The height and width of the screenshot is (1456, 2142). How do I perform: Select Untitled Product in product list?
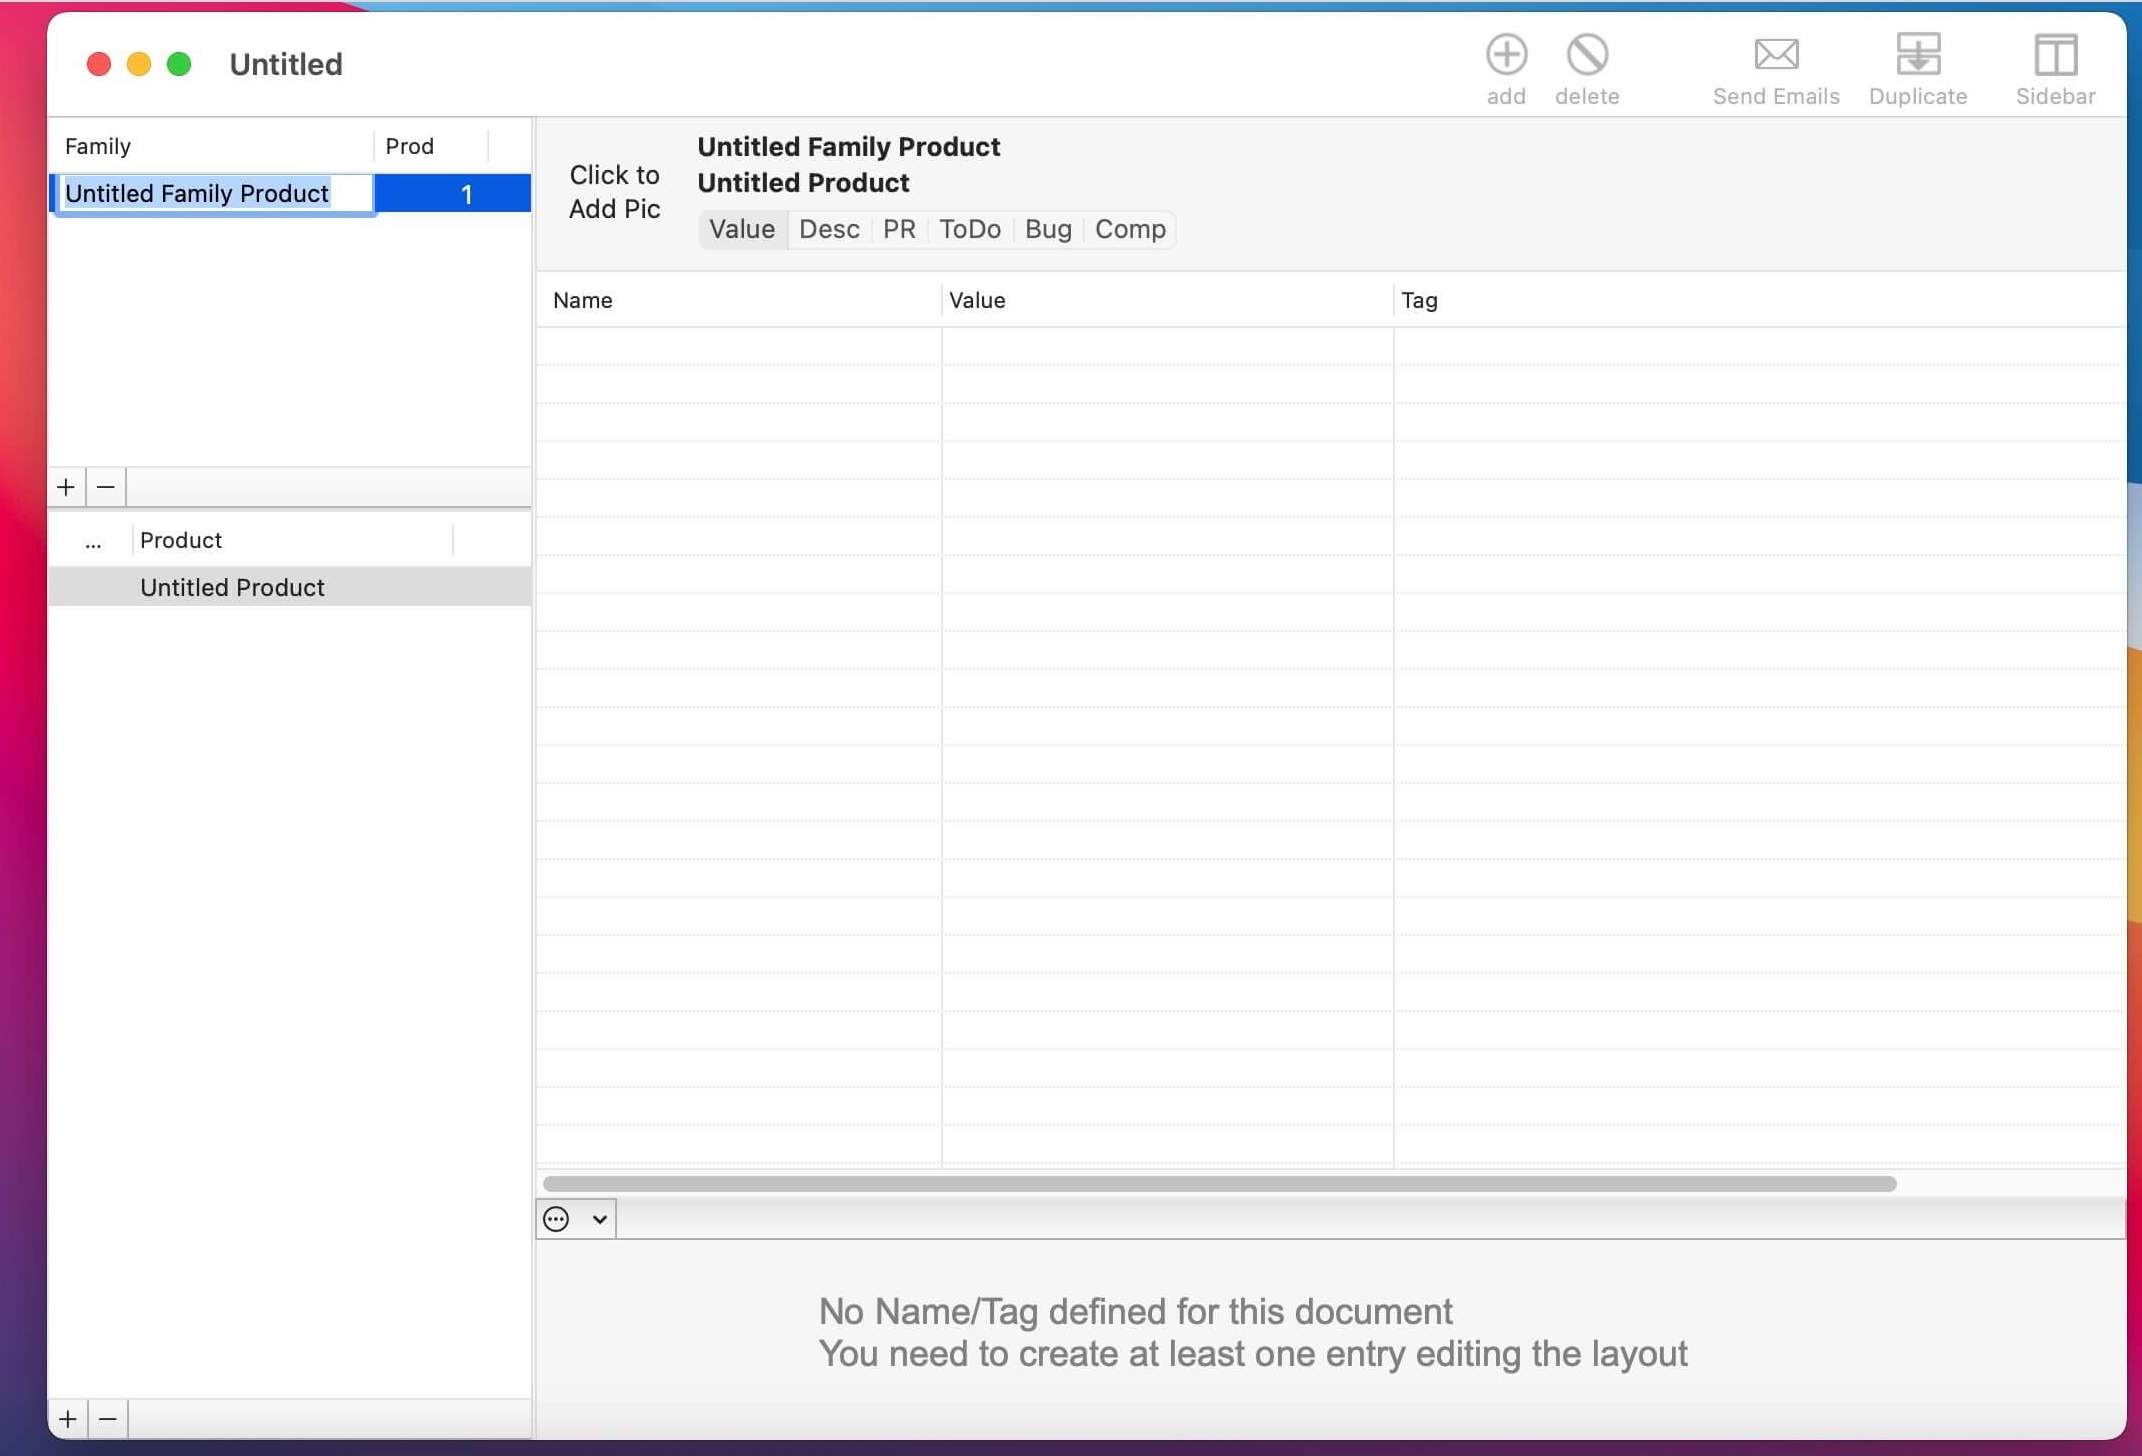click(x=232, y=587)
